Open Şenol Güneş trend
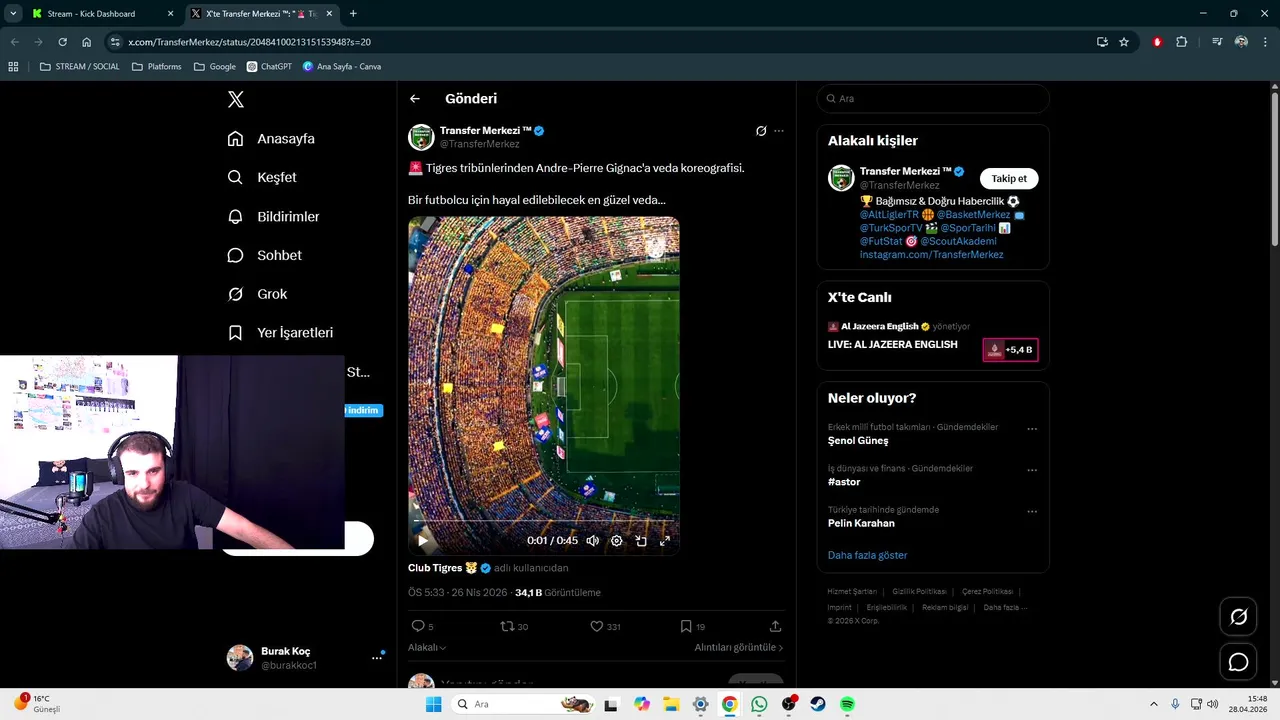 (x=858, y=441)
